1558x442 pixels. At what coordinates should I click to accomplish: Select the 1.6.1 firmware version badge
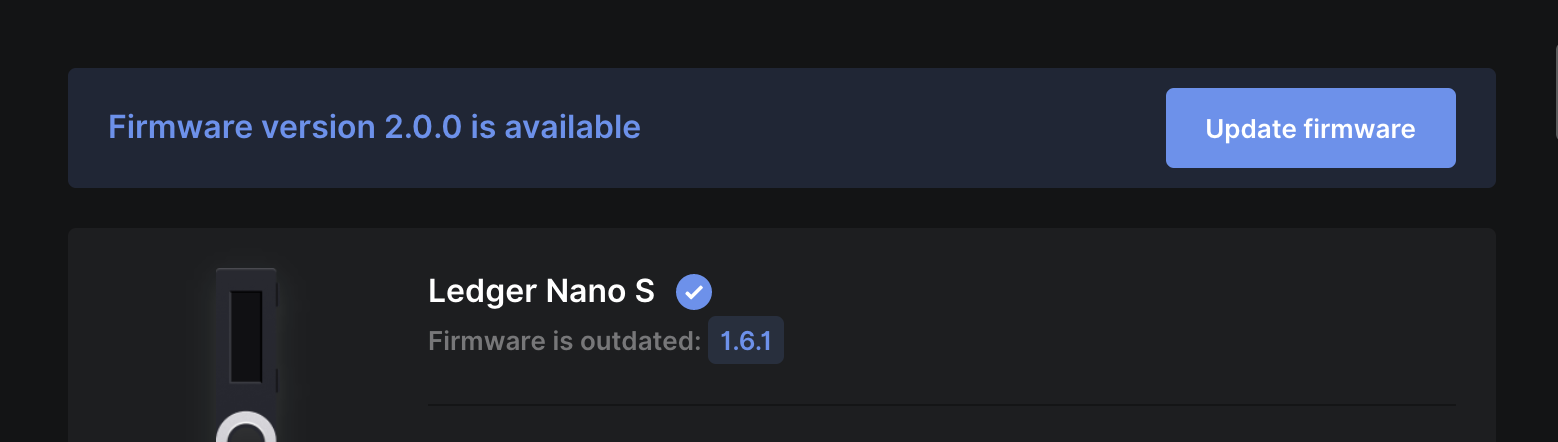(745, 341)
